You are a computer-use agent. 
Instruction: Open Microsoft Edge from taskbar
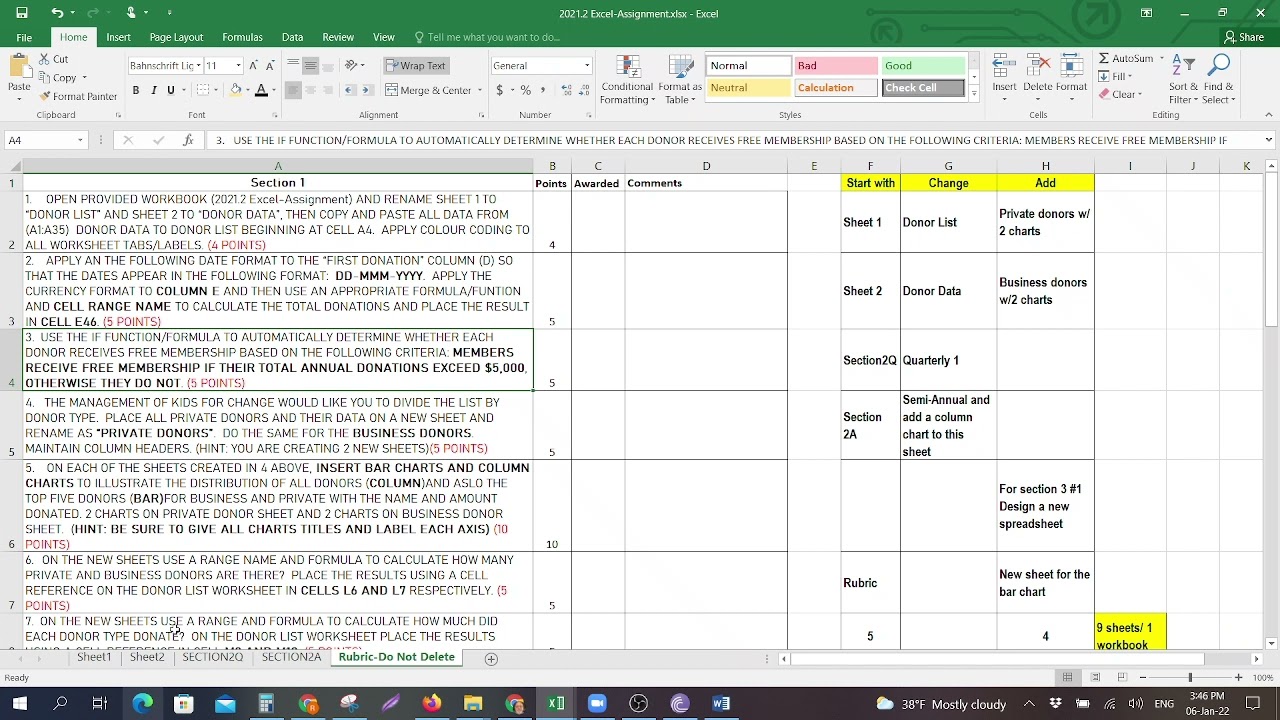142,704
